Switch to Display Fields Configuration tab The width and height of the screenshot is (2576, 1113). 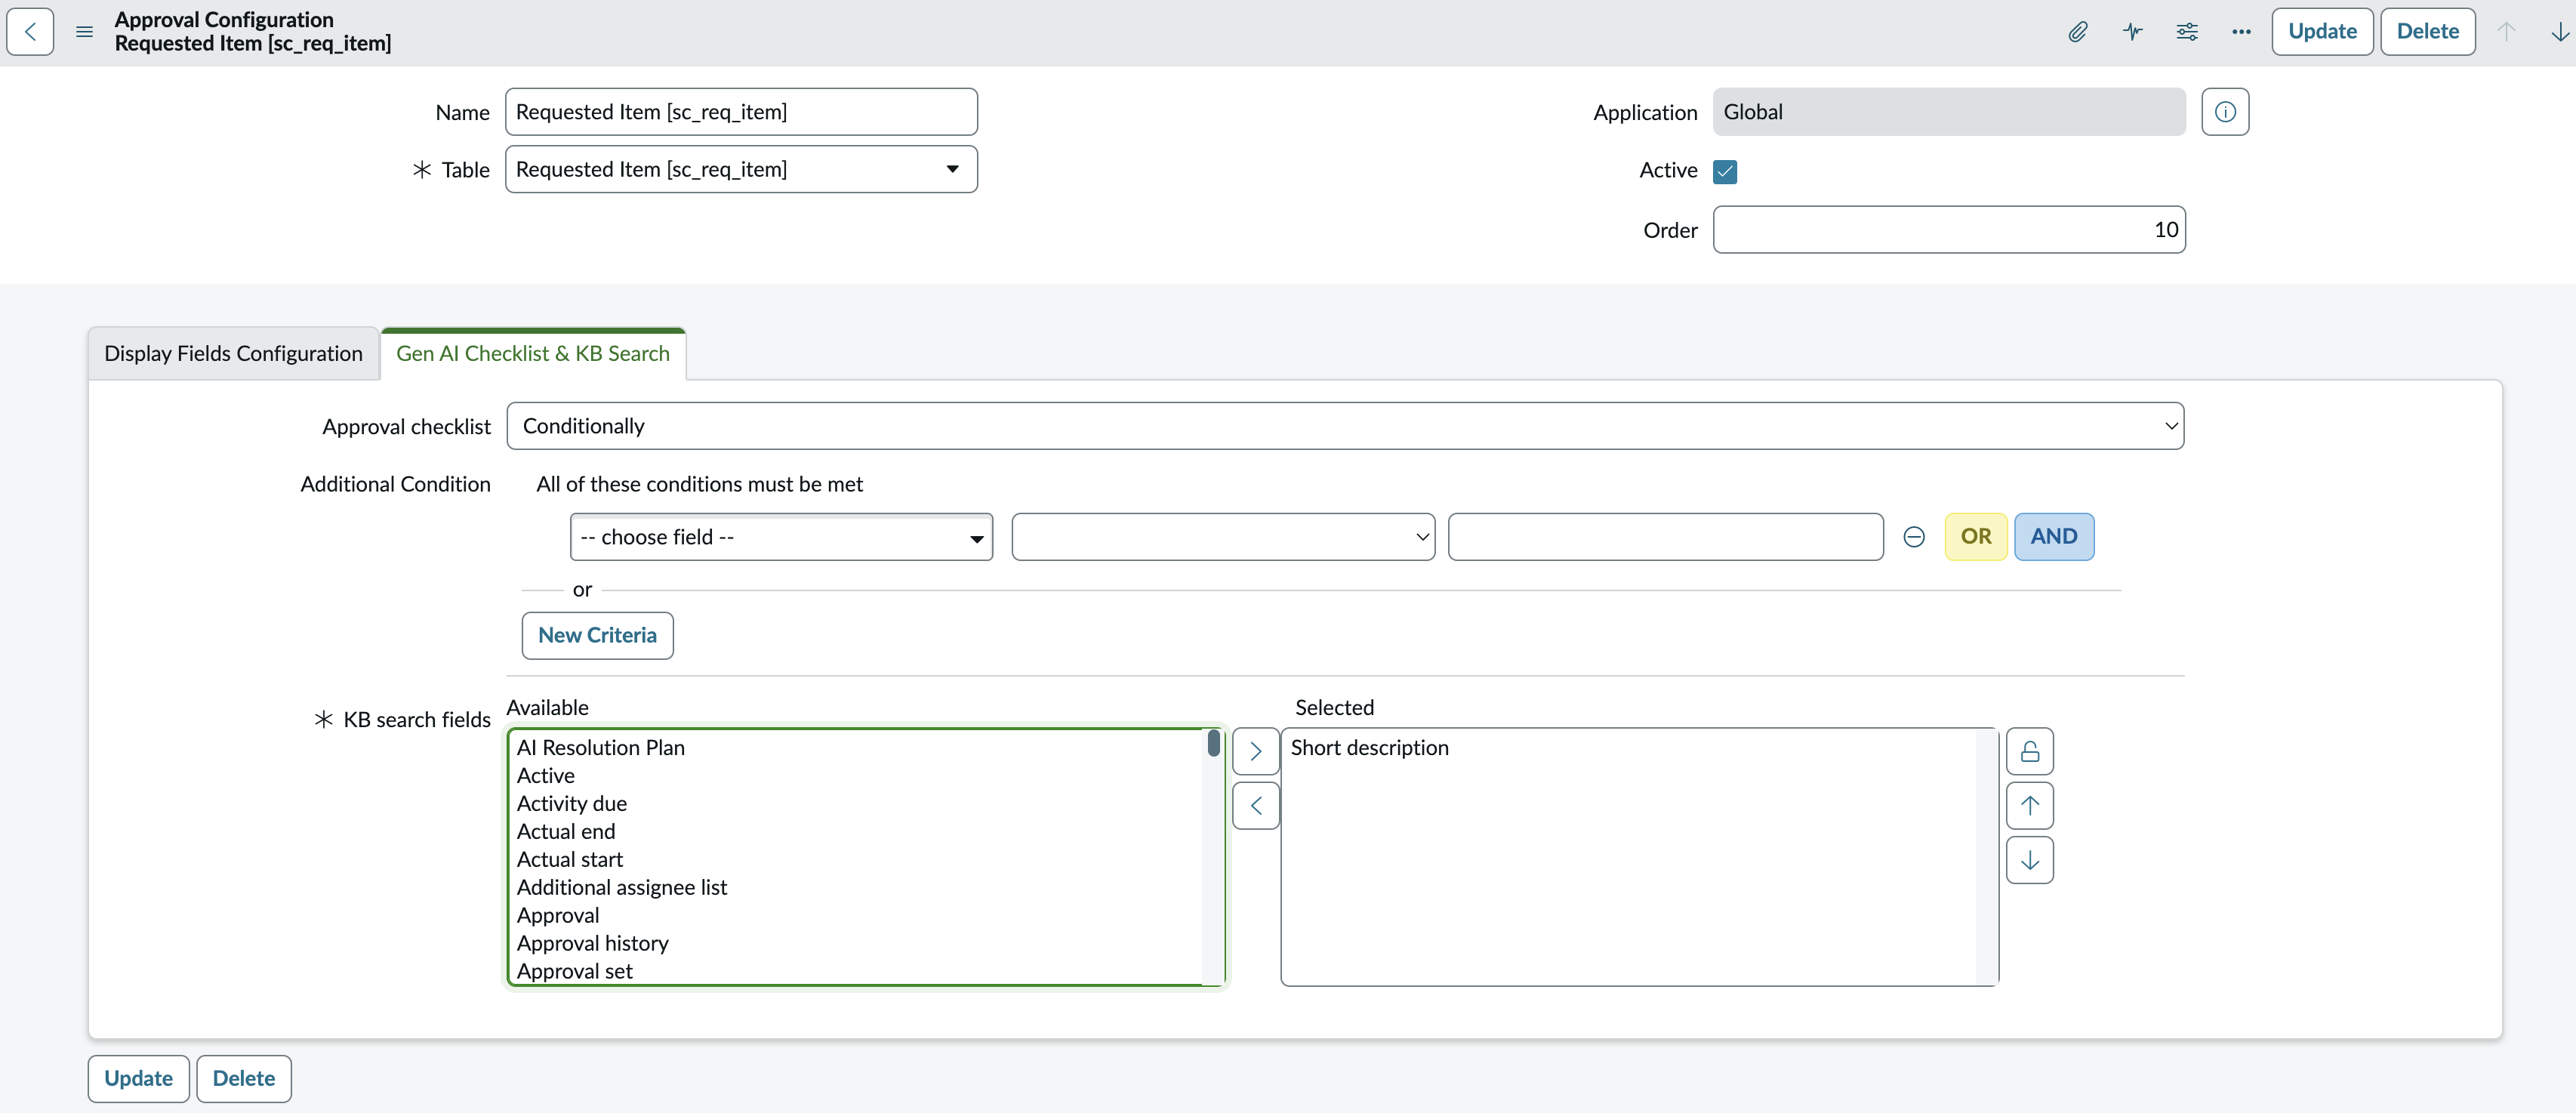[x=233, y=354]
